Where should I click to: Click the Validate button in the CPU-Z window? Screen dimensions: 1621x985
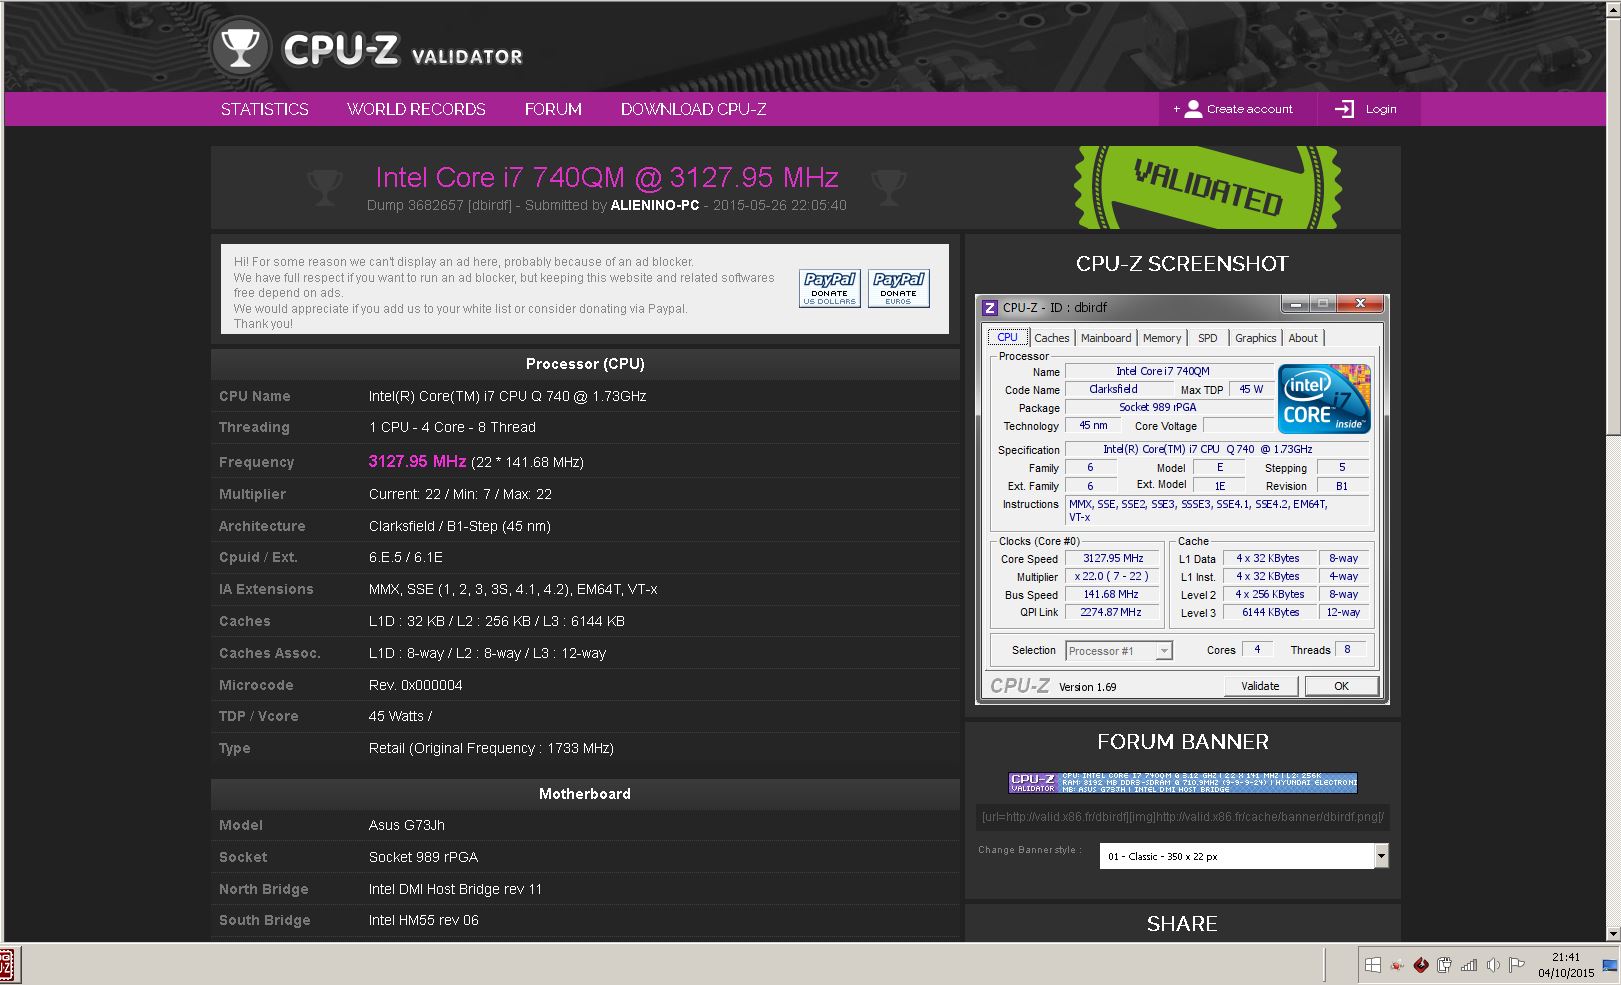(x=1260, y=686)
